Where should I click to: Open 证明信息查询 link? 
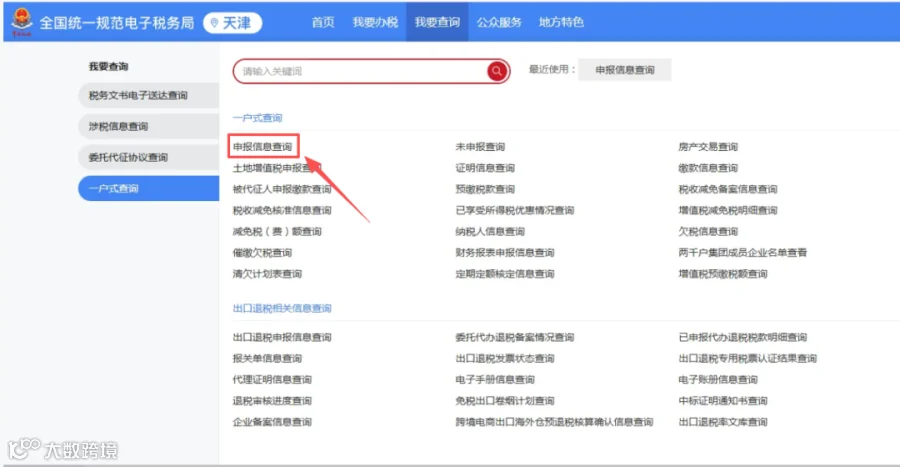pyautogui.click(x=485, y=168)
